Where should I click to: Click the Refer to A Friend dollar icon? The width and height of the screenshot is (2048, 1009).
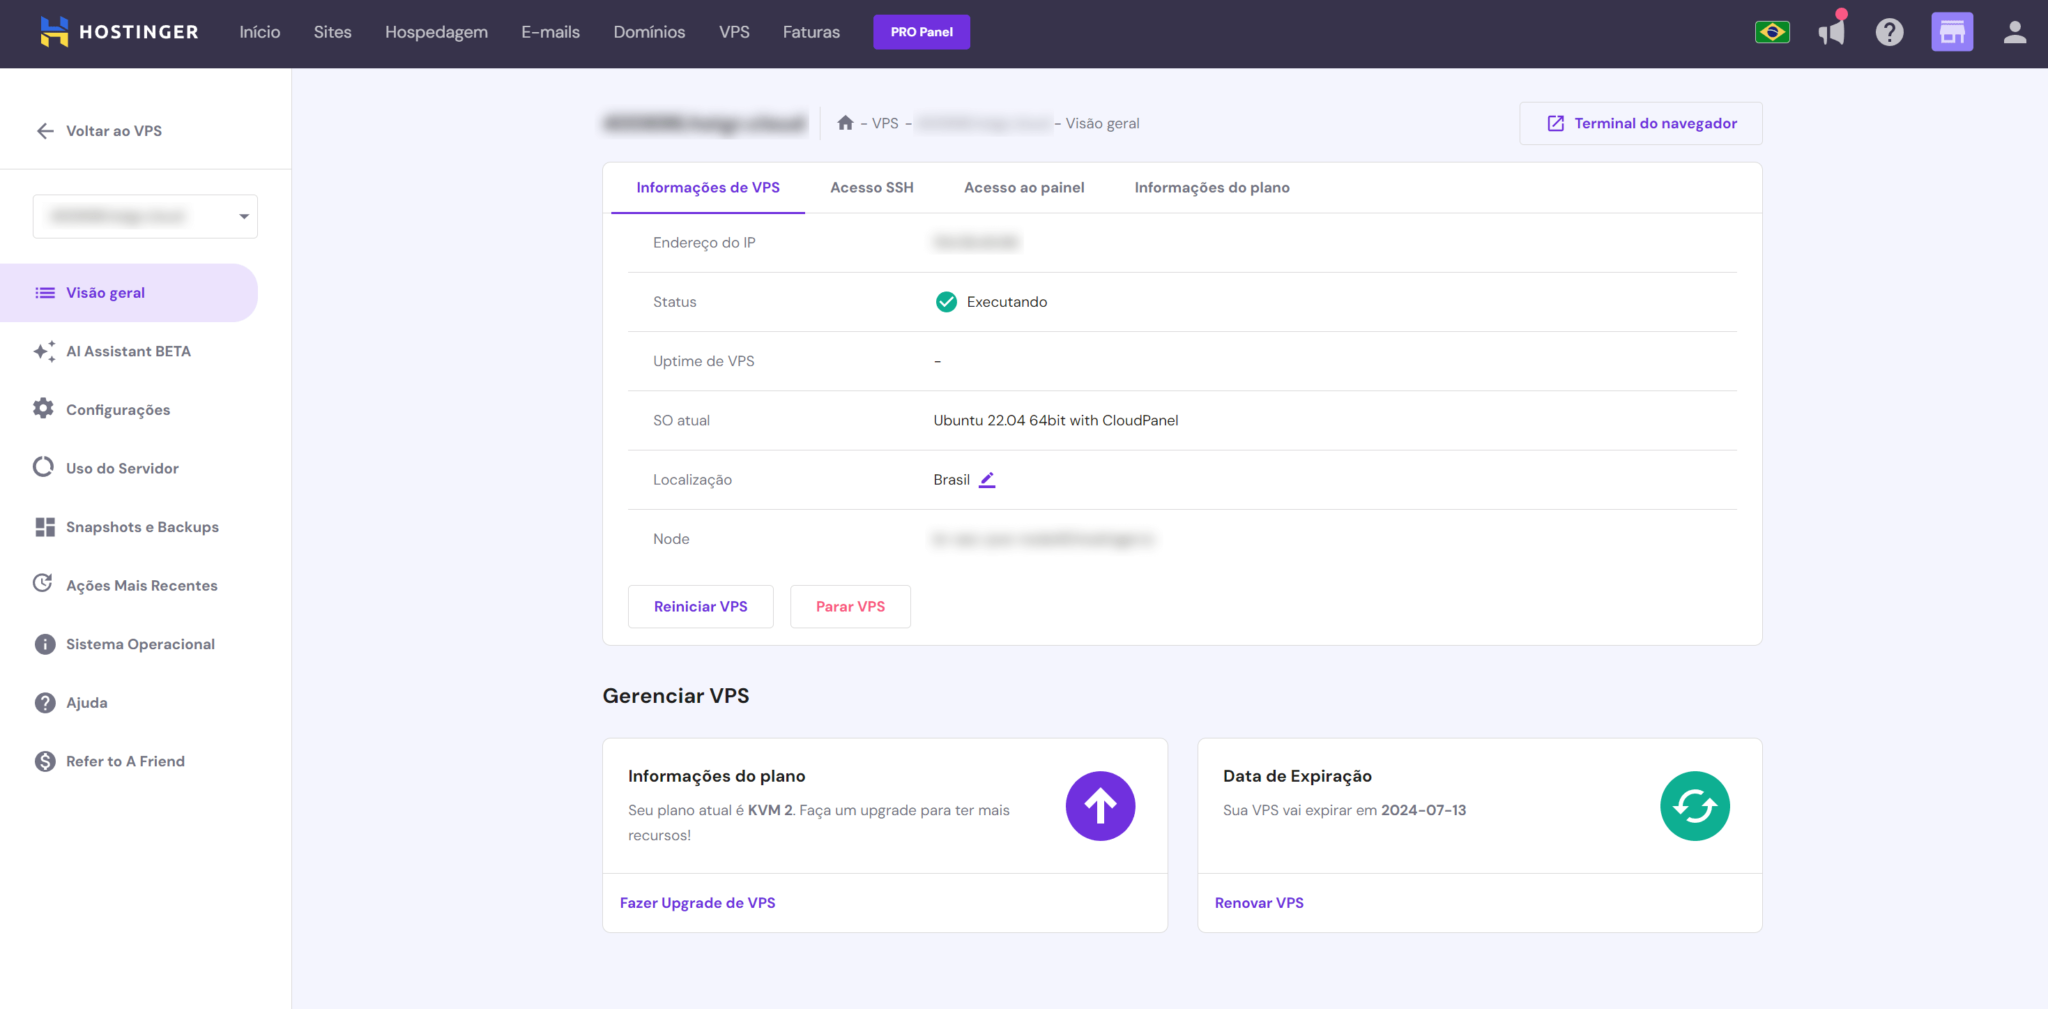[x=45, y=761]
